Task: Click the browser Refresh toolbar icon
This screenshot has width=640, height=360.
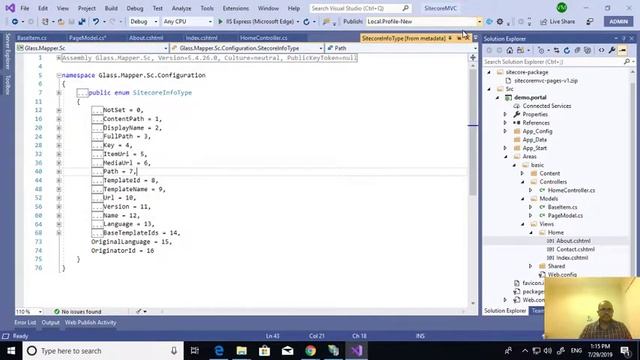Action: coord(307,22)
